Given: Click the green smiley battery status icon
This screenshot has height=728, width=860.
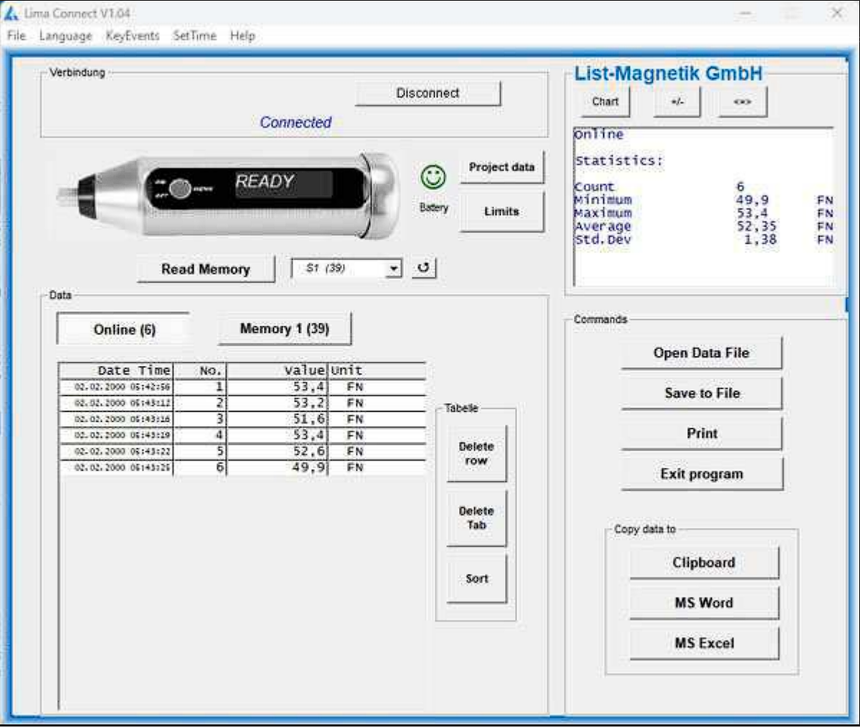Looking at the screenshot, I should (x=433, y=178).
